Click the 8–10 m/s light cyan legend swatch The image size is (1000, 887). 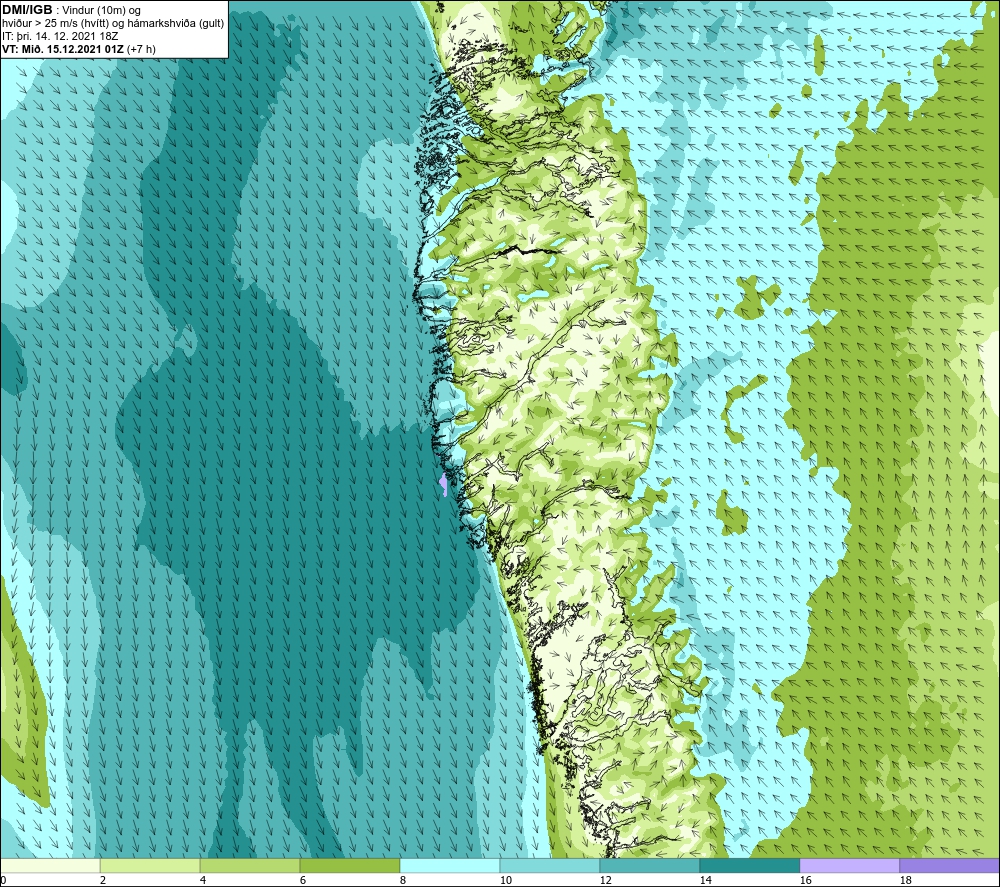(450, 865)
